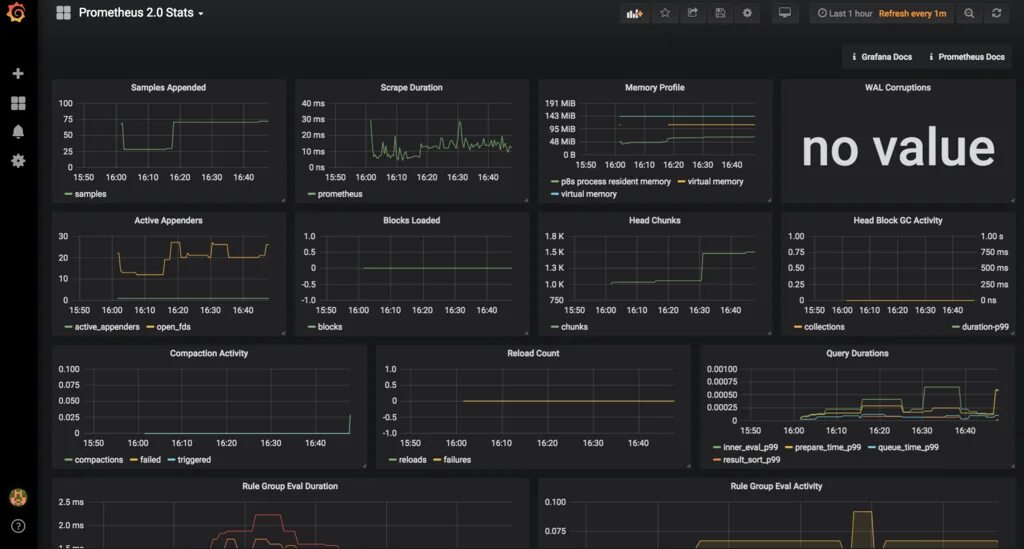Image resolution: width=1024 pixels, height=549 pixels.
Task: Open the Blocks Loaded panel title menu
Action: (411, 221)
